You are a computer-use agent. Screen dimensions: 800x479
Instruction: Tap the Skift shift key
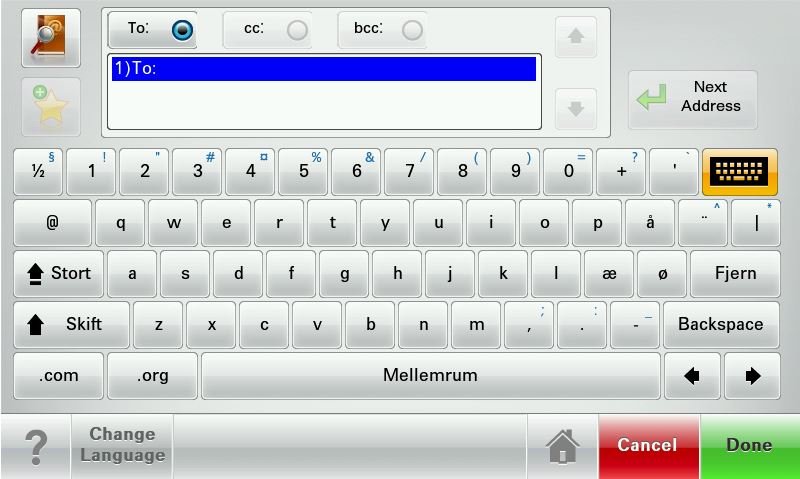pyautogui.click(x=71, y=324)
